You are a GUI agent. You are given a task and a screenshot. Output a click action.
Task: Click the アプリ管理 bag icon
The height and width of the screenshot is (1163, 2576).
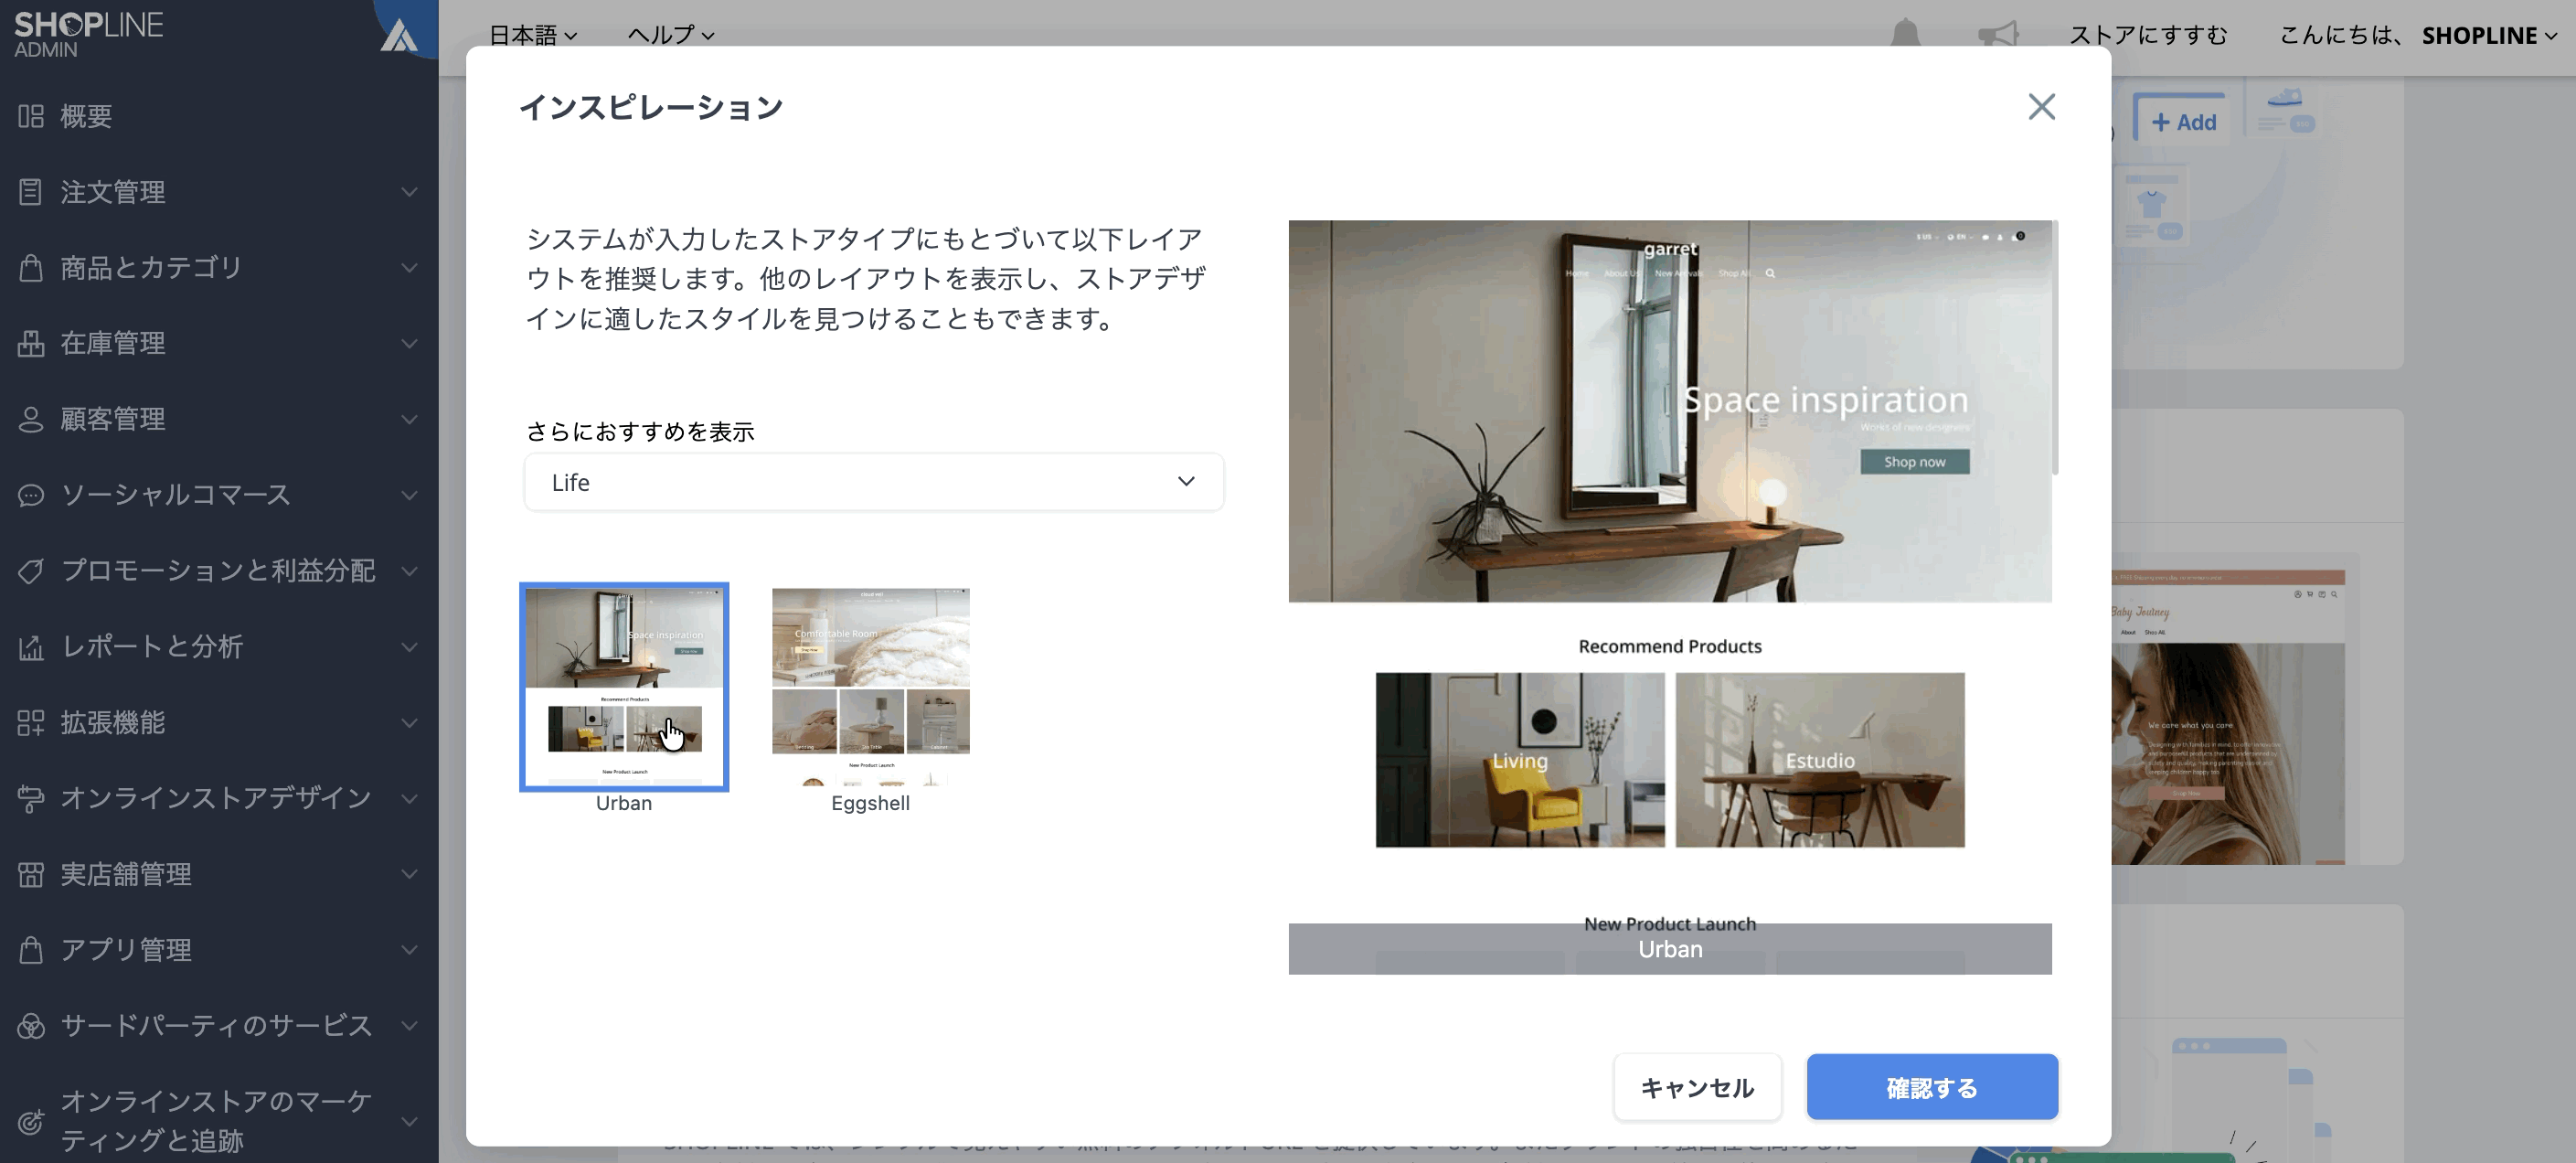(x=31, y=950)
